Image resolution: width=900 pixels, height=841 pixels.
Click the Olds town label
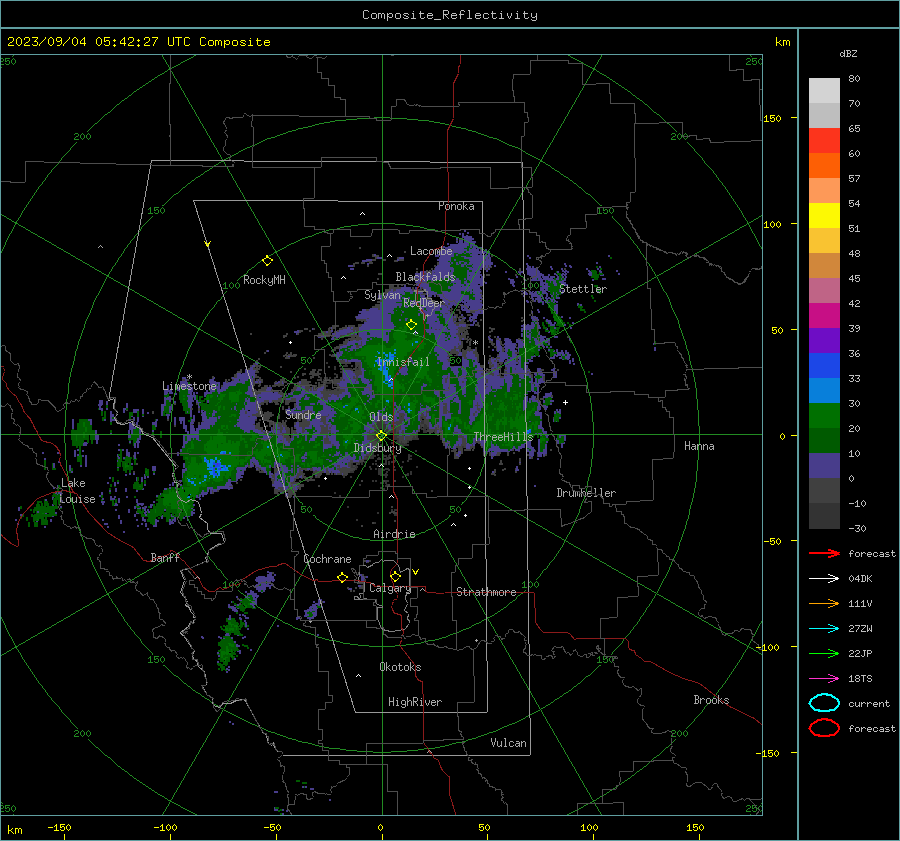381,417
